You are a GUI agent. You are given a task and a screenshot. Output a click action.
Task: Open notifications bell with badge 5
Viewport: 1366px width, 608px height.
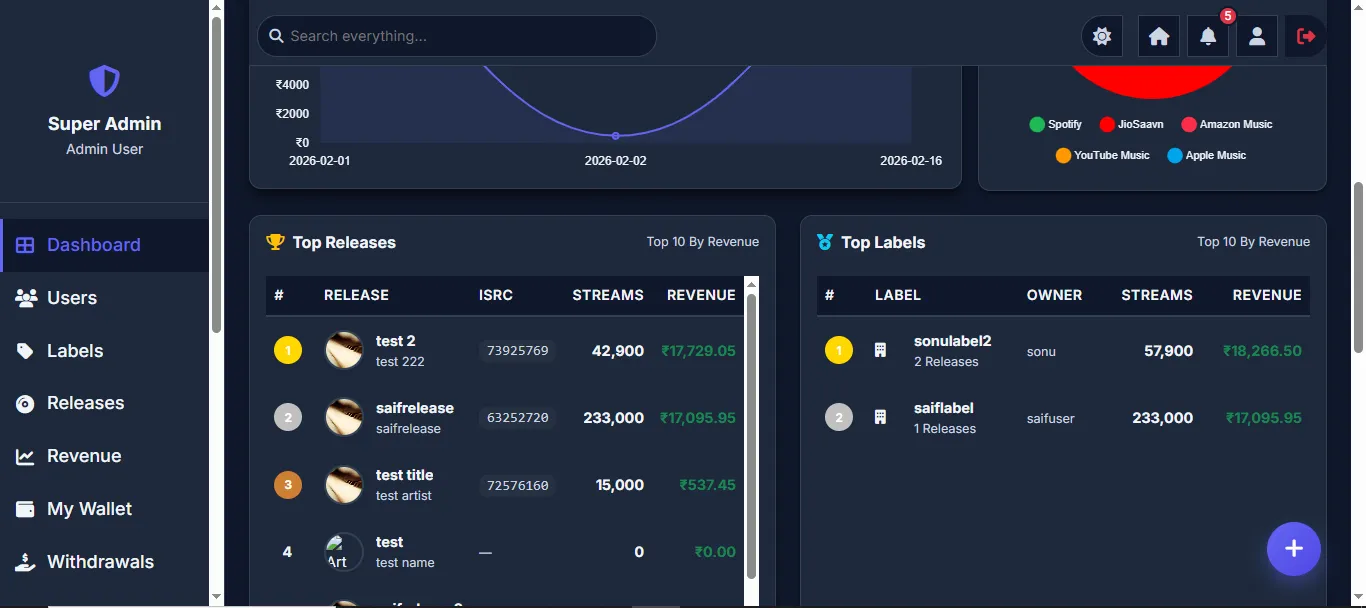(x=1208, y=37)
